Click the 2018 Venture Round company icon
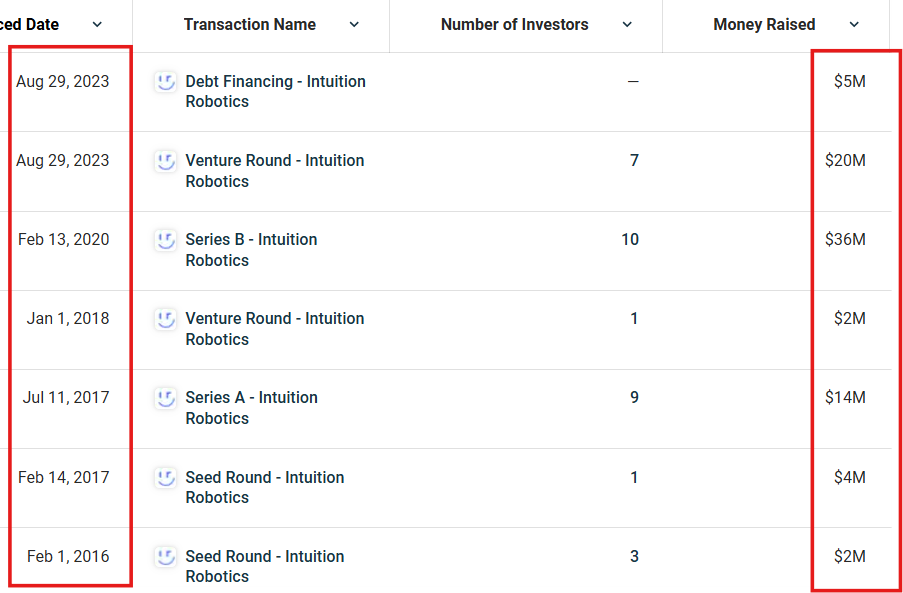The height and width of the screenshot is (593, 903). click(166, 319)
